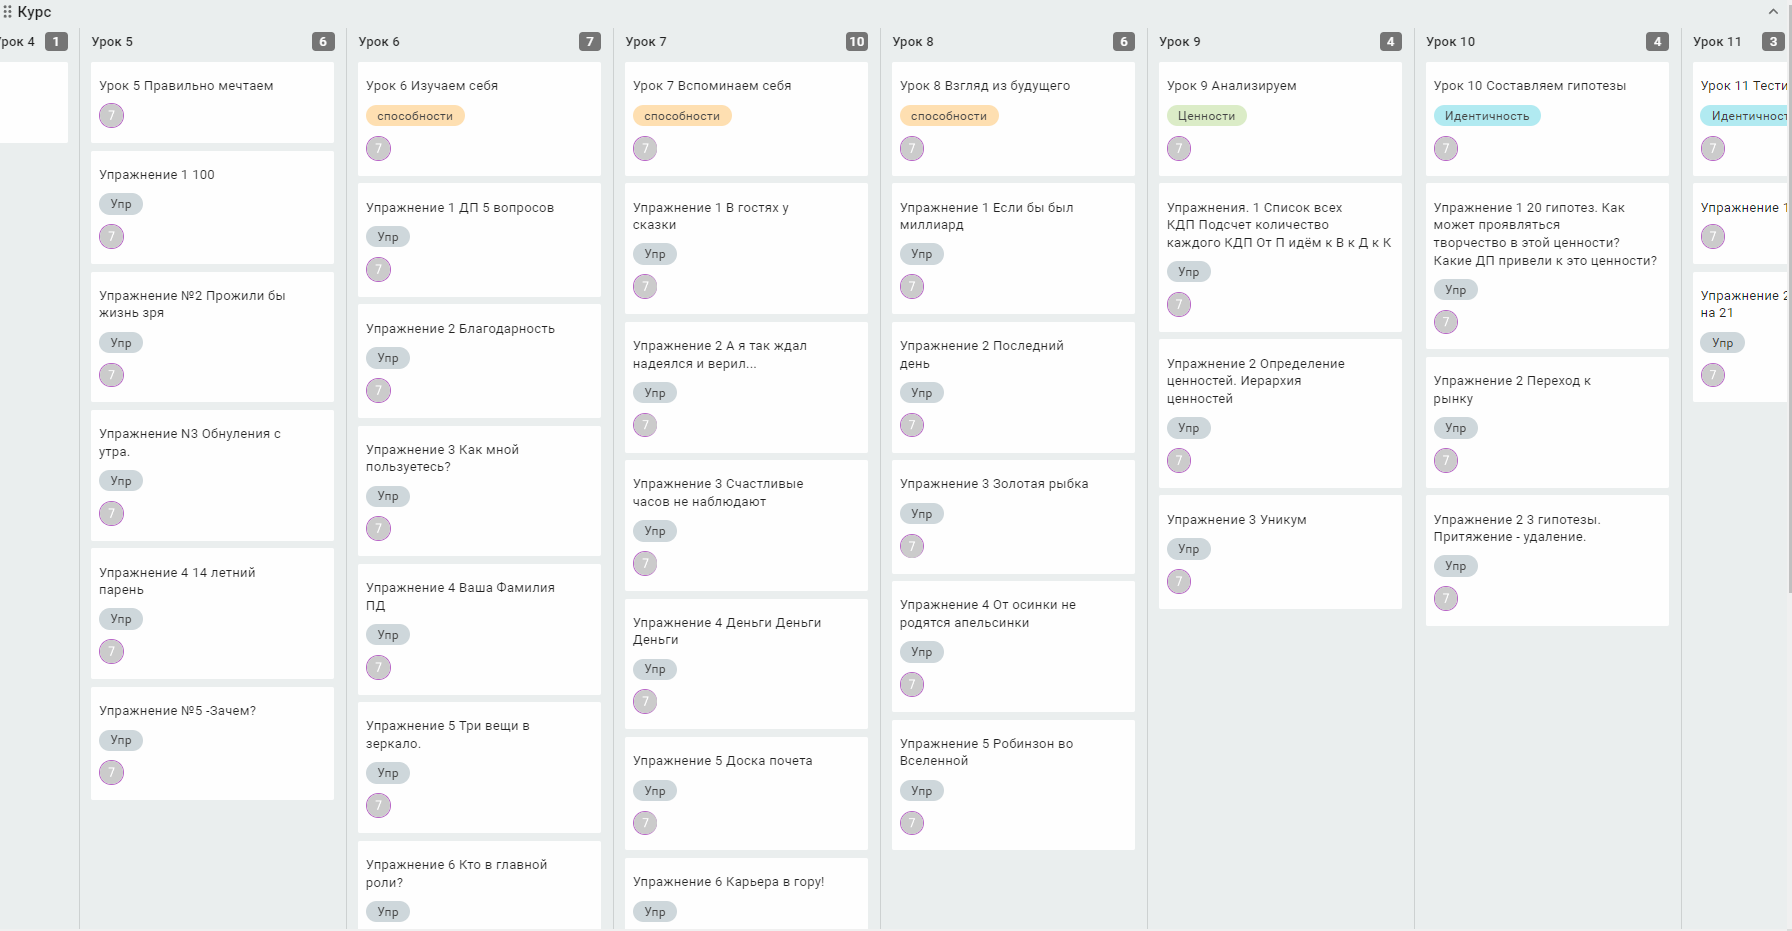Click the drag handle next to Курс
The height and width of the screenshot is (931, 1792).
tap(7, 12)
